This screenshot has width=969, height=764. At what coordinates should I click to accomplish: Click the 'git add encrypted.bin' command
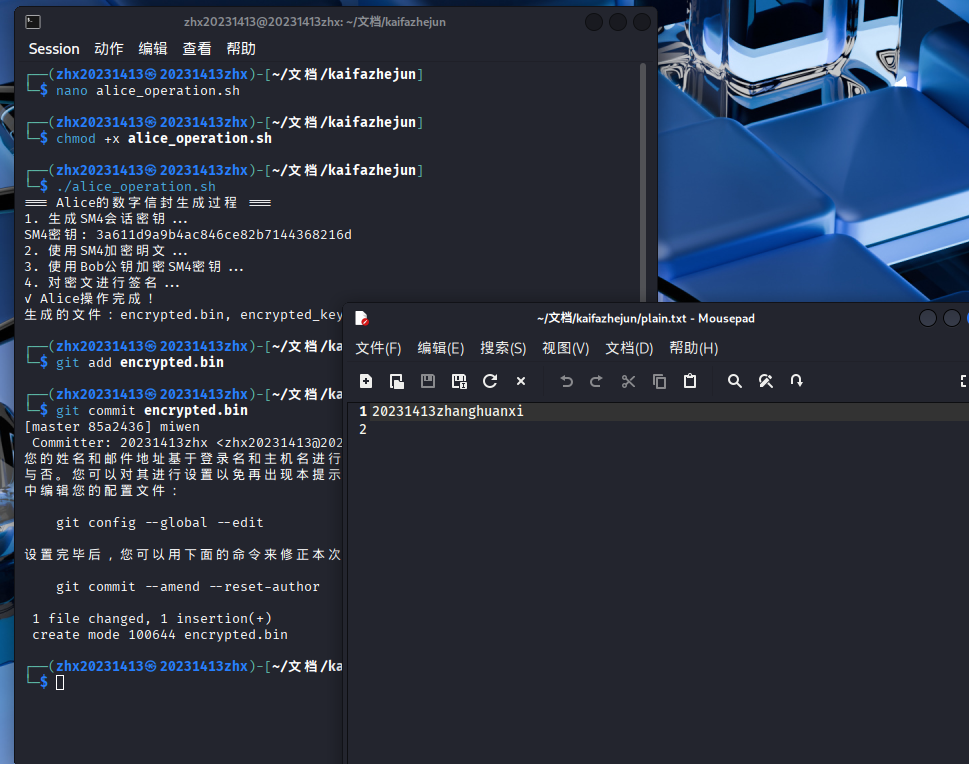[x=140, y=363]
